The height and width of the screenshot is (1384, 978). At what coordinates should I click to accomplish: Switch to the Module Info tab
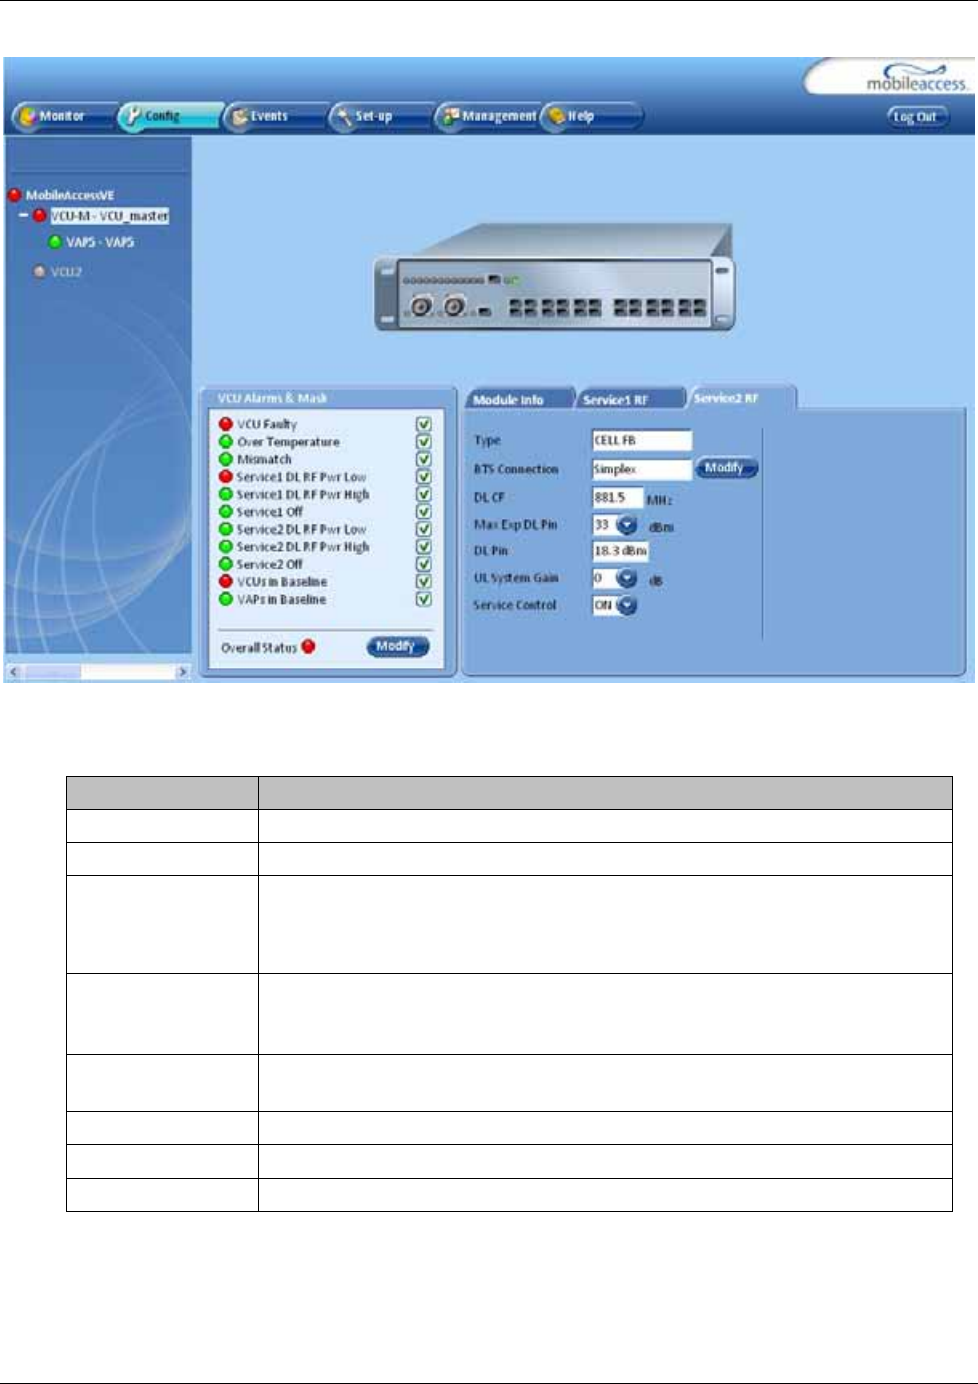518,399
